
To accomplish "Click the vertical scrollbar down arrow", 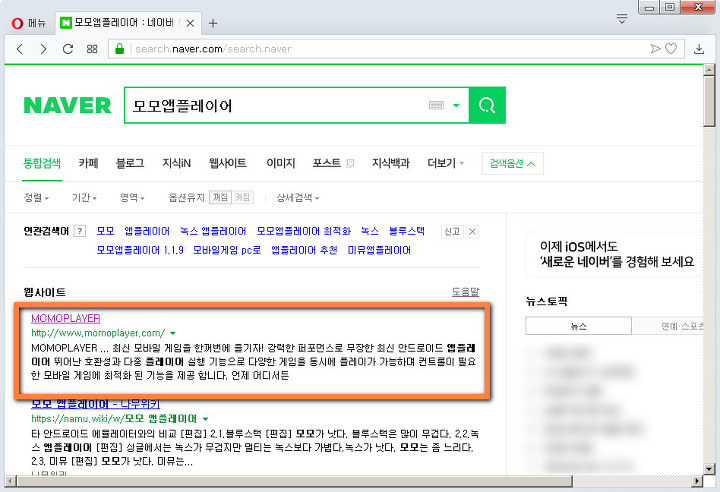I will point(709,469).
